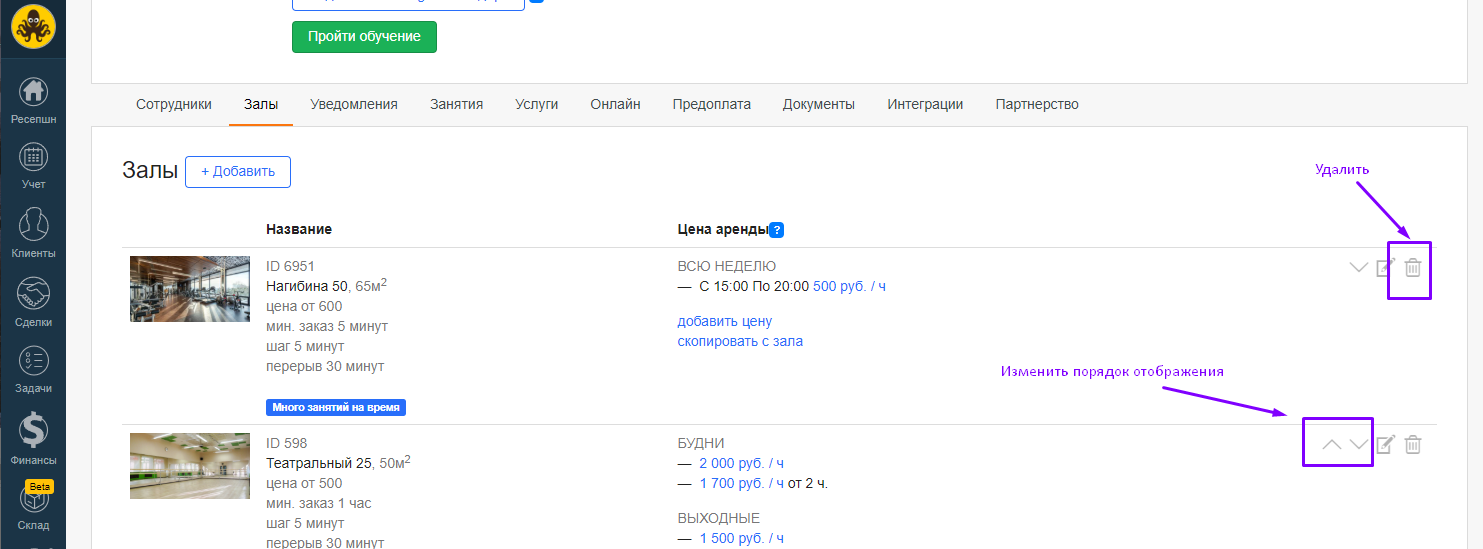Screen dimensions: 1483x549
Task: Open Онлайн tab
Action: pos(615,104)
